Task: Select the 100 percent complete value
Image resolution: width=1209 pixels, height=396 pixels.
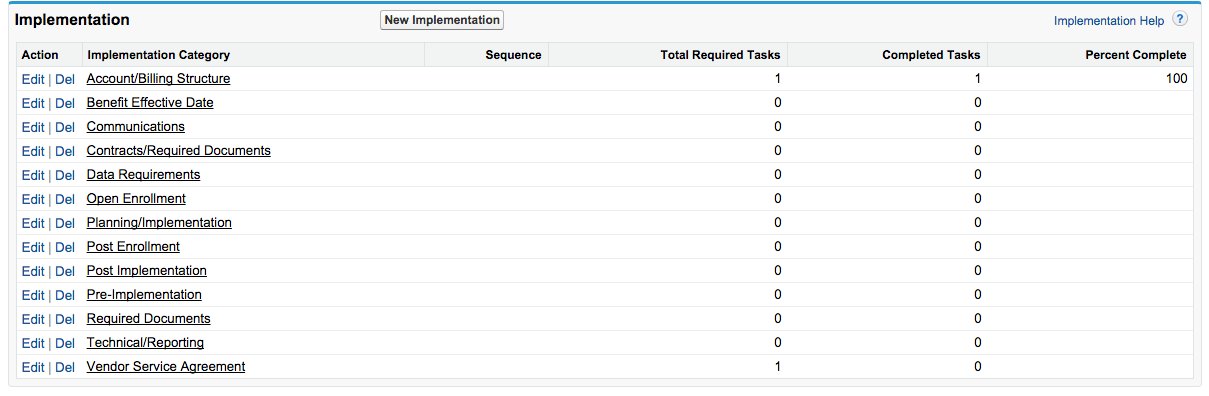Action: coord(1176,79)
